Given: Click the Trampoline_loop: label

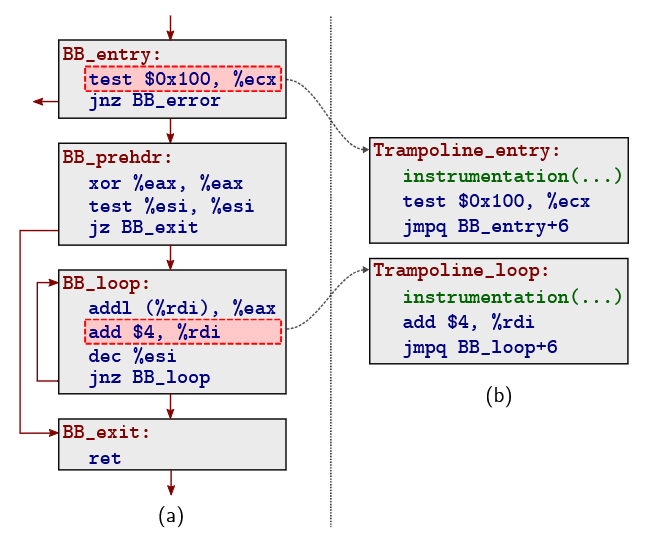Looking at the screenshot, I should [x=461, y=271].
